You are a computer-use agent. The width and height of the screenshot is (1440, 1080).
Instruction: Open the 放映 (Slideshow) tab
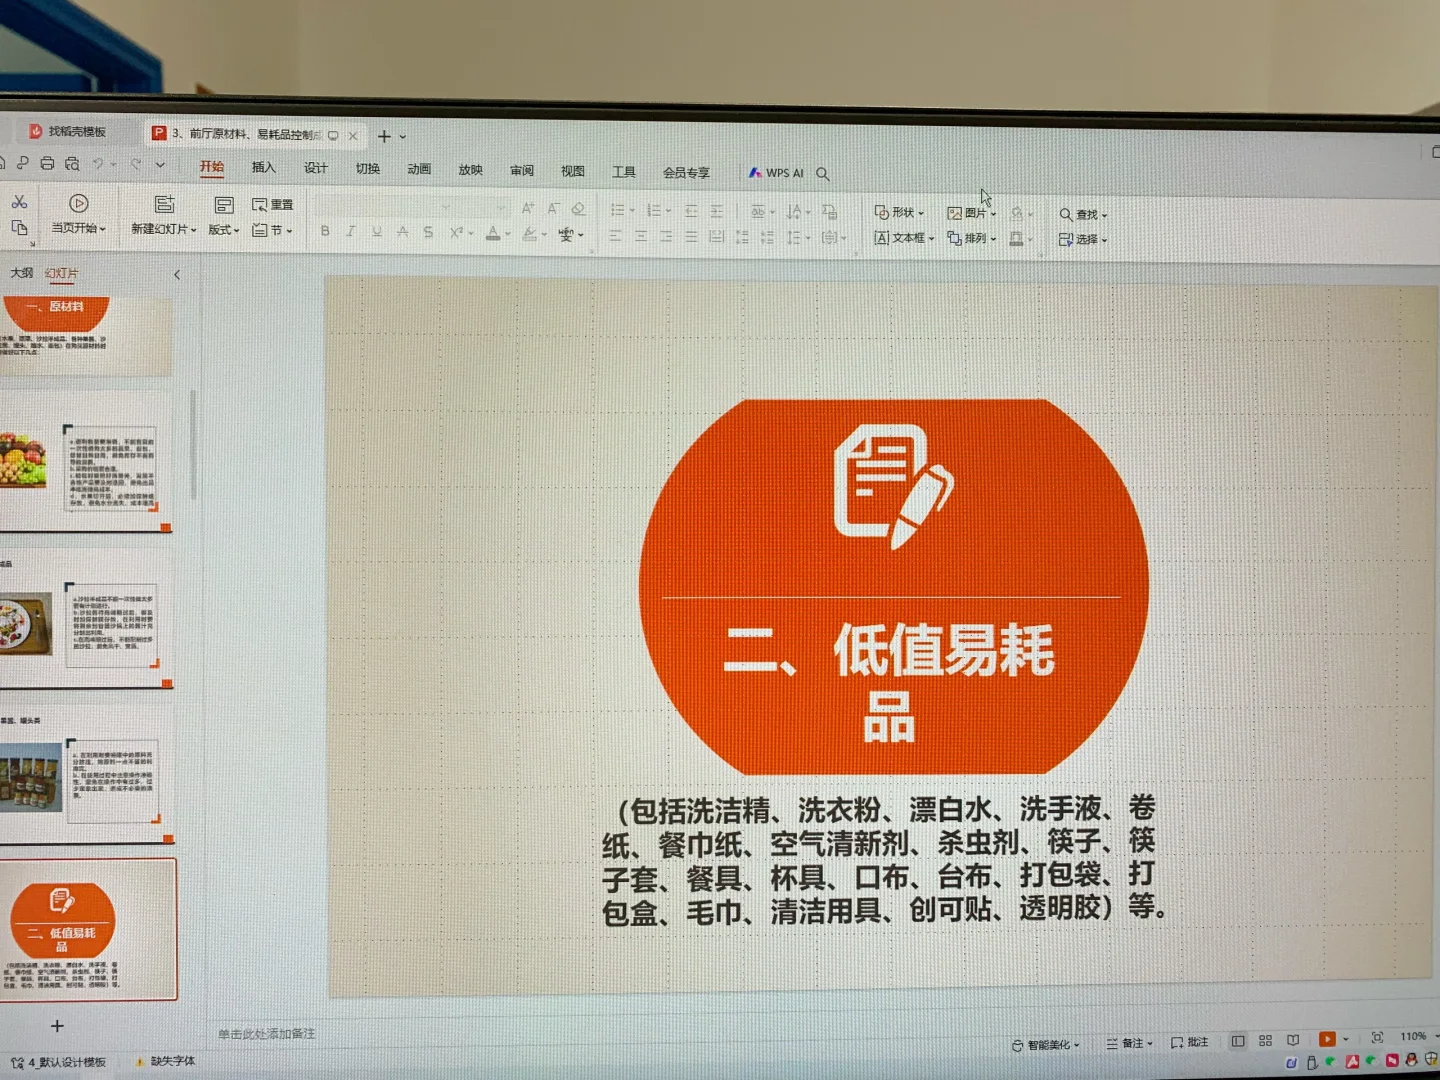471,170
